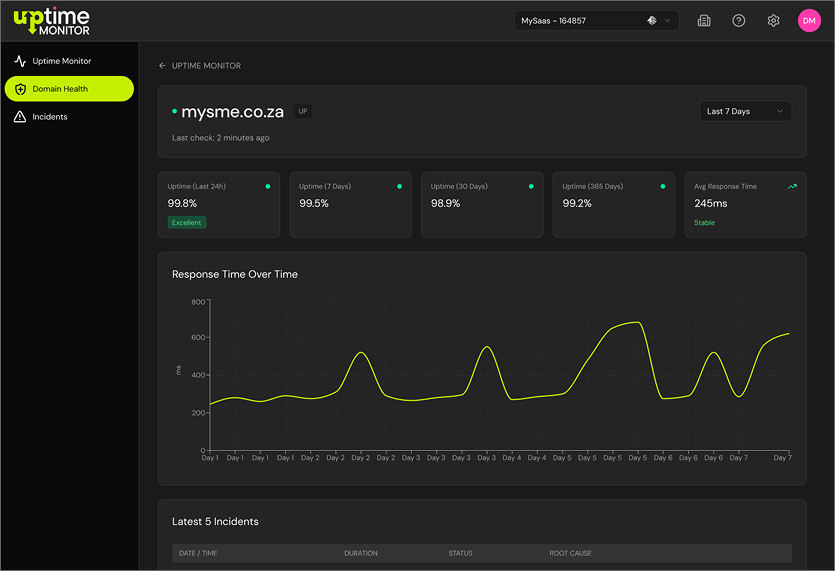The image size is (835, 571).
Task: Click the chevron in the MySaas account selector
Action: point(667,21)
